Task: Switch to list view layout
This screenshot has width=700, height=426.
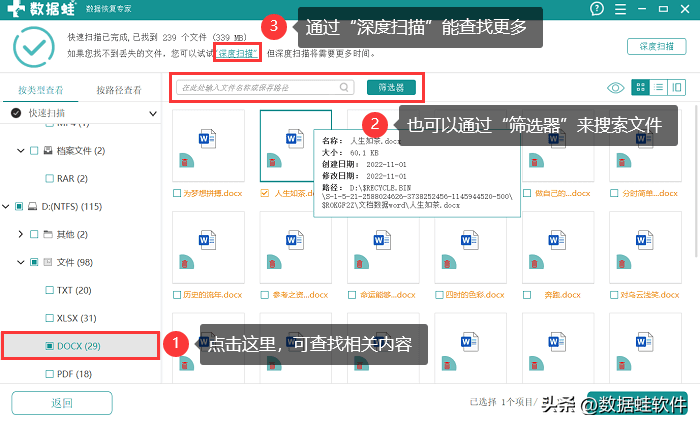Action: 659,87
